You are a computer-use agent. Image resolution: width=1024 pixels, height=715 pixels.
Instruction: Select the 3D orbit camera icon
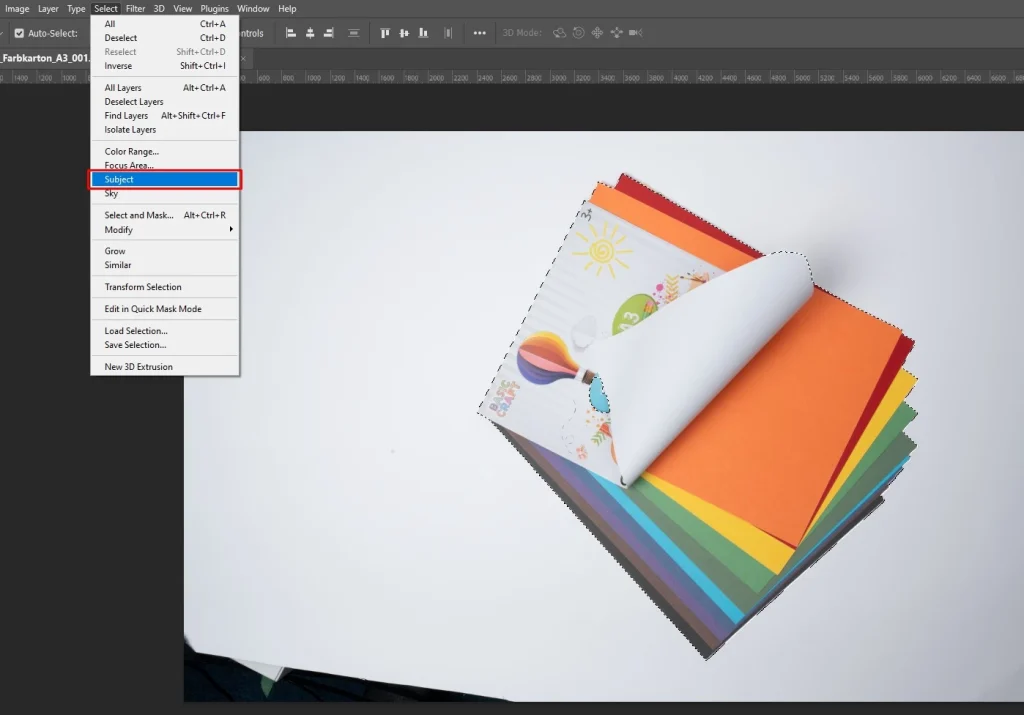tap(559, 33)
